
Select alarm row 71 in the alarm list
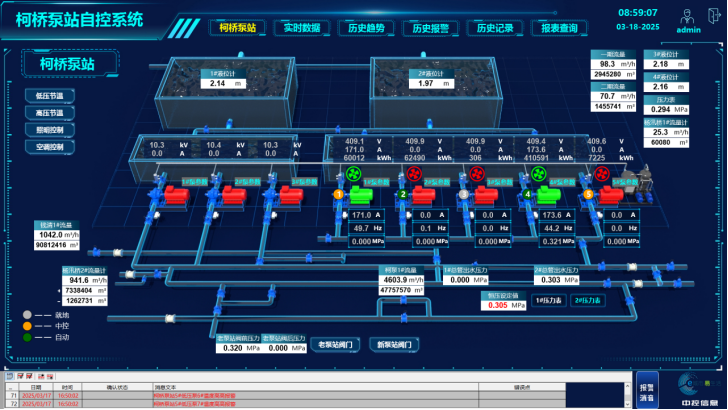coord(200,395)
